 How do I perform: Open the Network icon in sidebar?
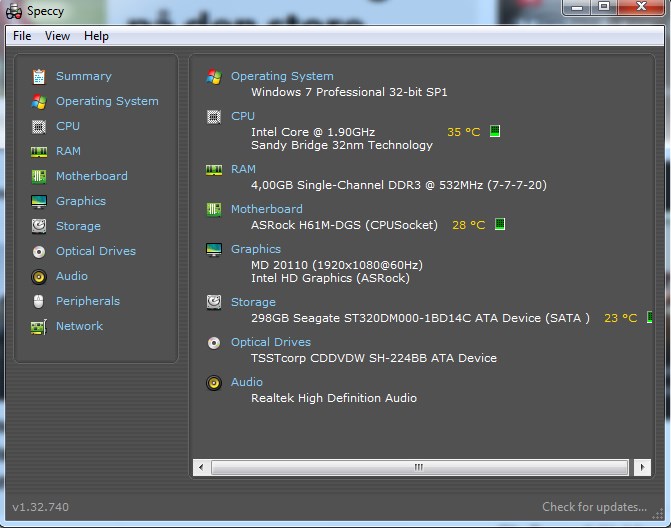coord(39,326)
